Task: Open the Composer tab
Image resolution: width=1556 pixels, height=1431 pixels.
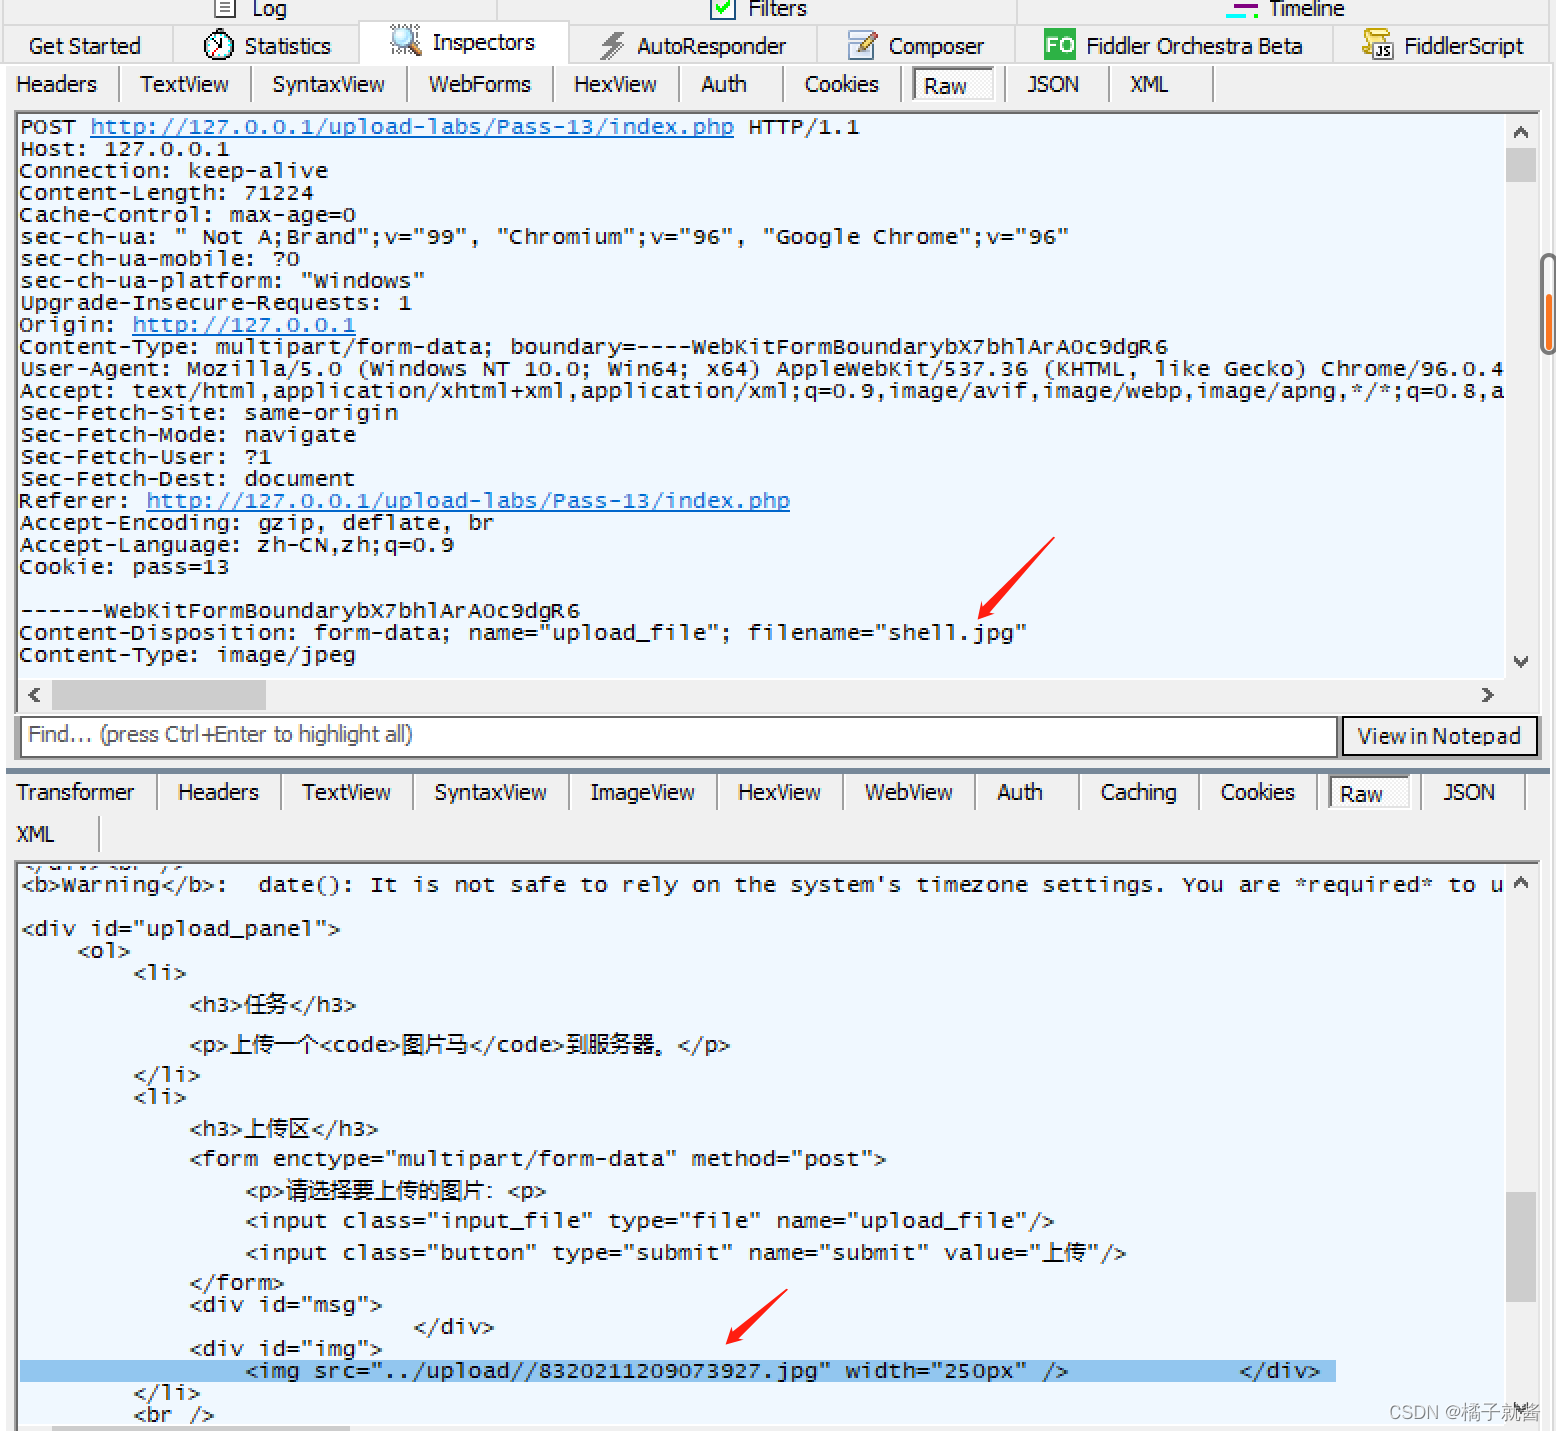Action: (916, 46)
